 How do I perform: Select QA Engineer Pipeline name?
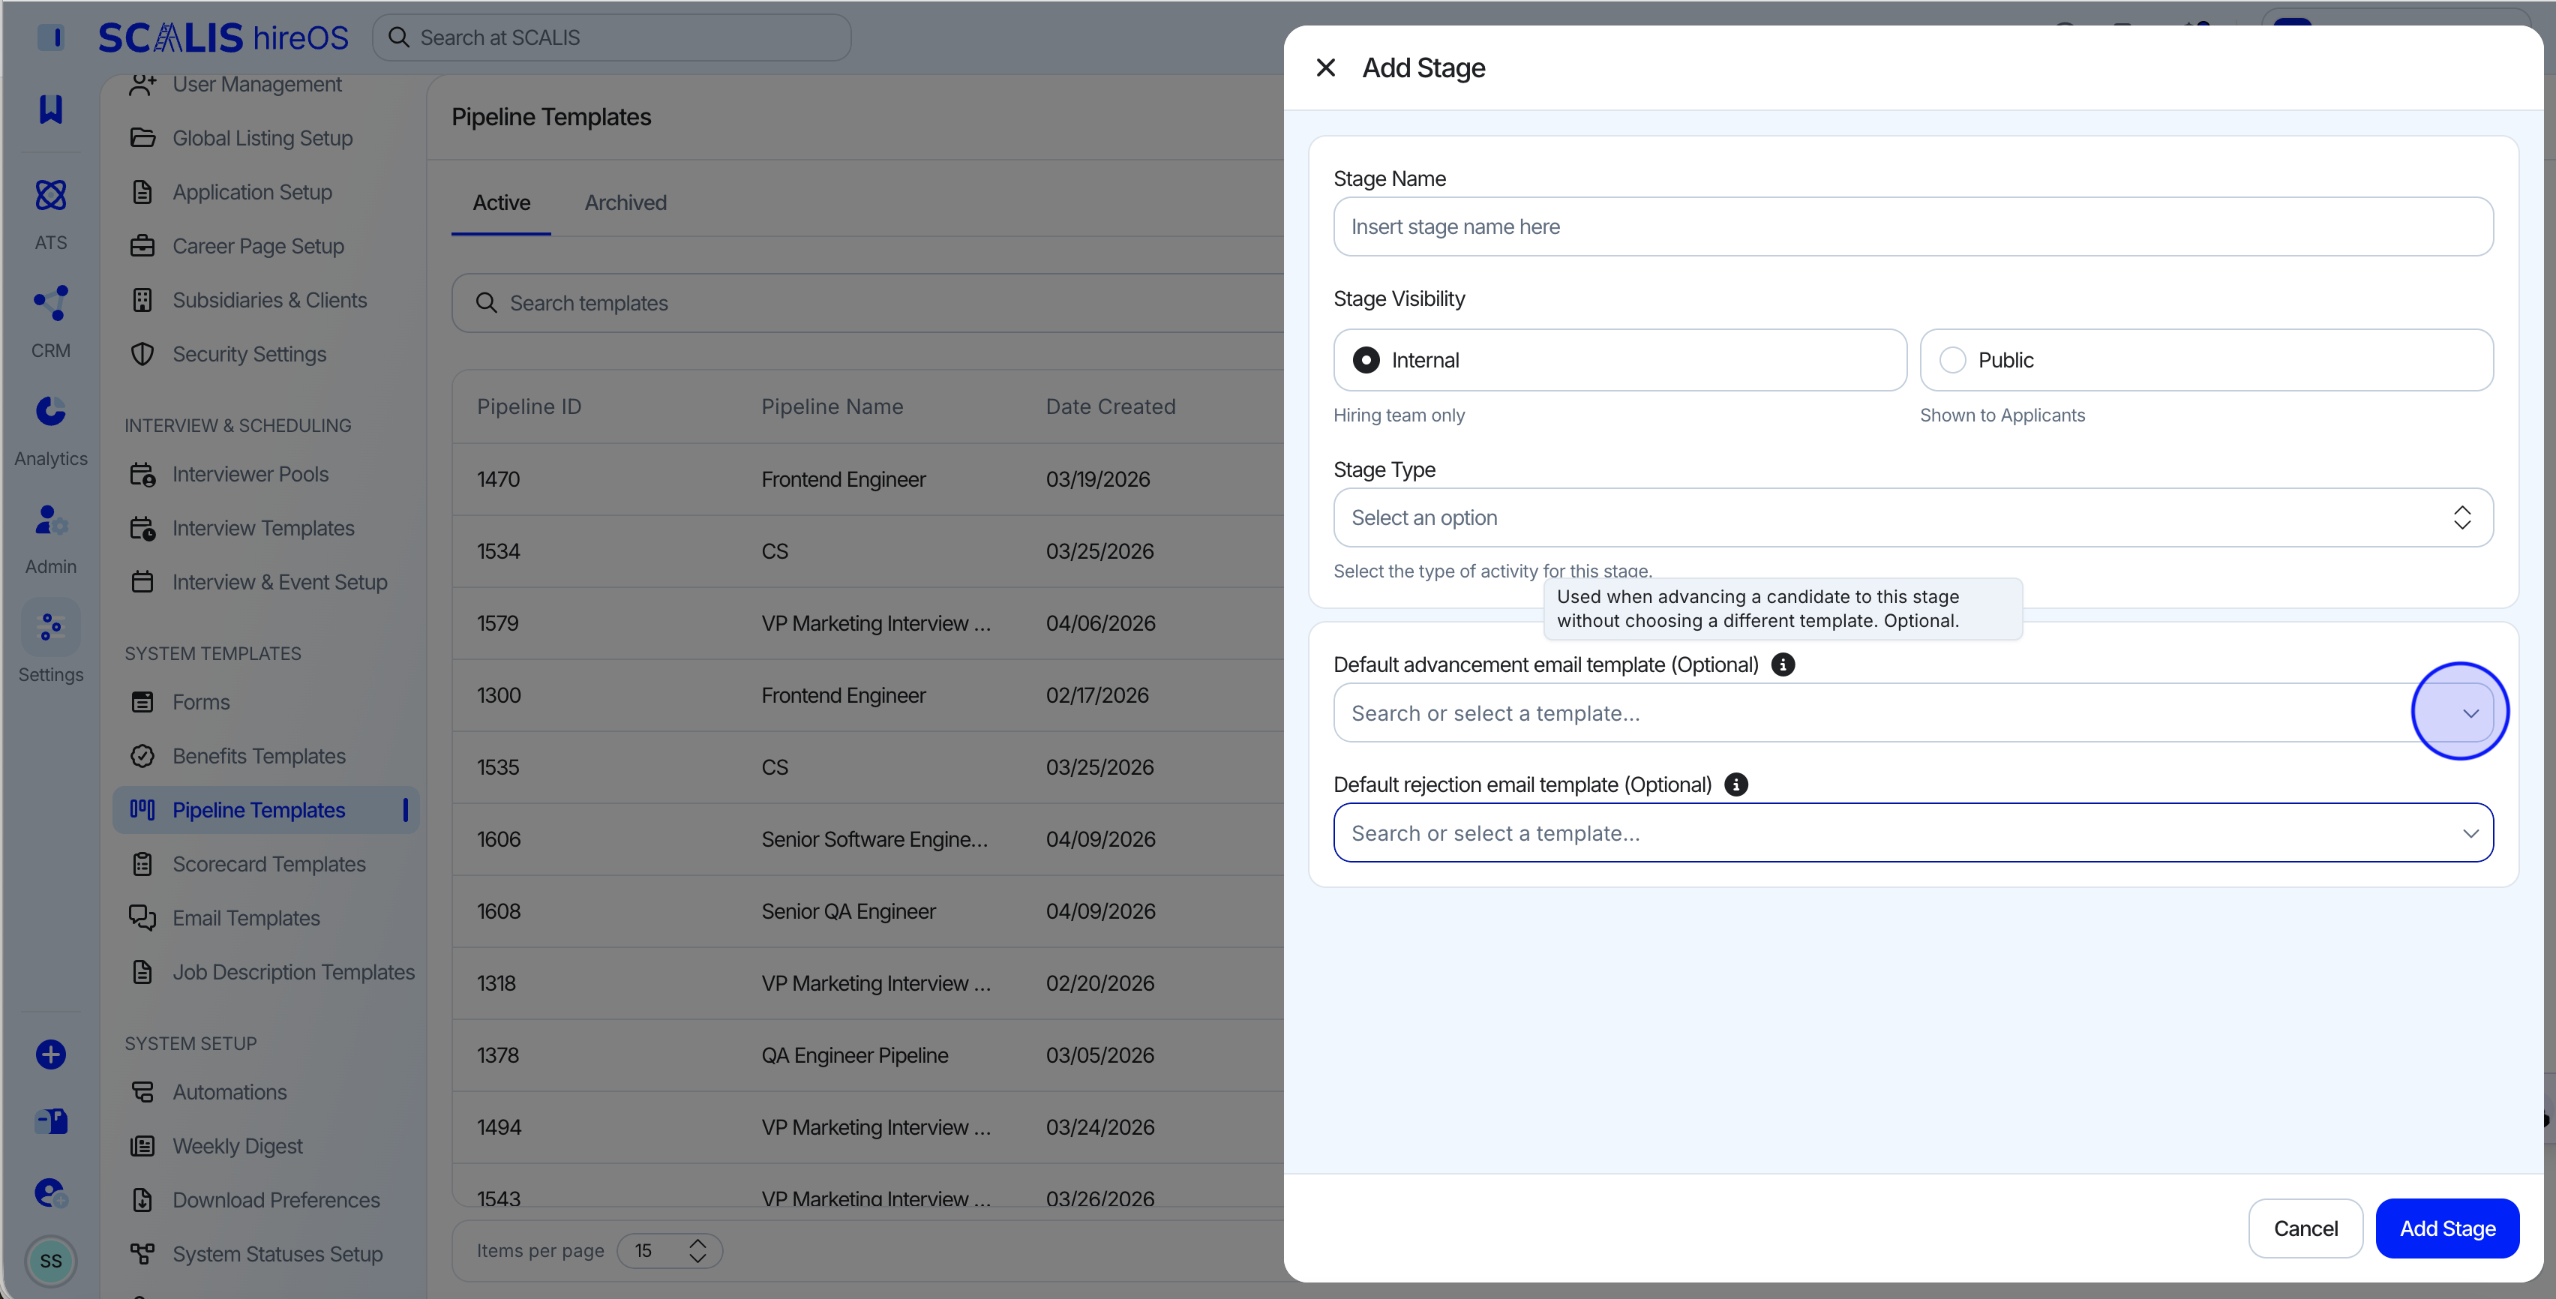coord(855,1055)
